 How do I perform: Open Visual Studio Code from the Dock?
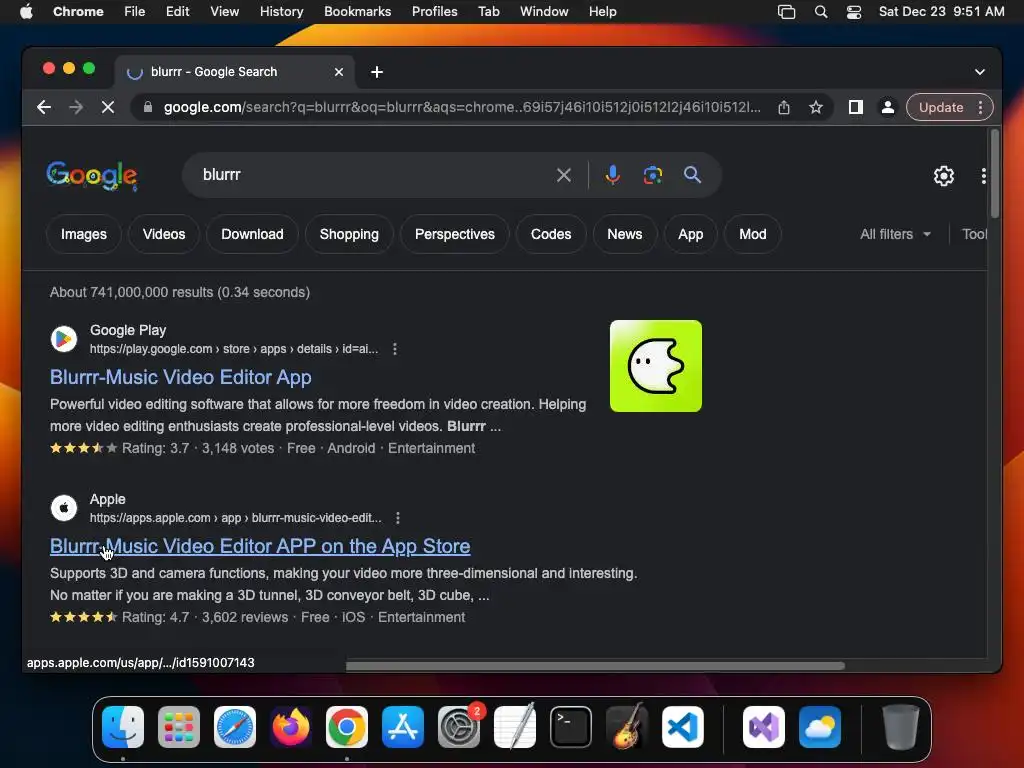(x=682, y=727)
